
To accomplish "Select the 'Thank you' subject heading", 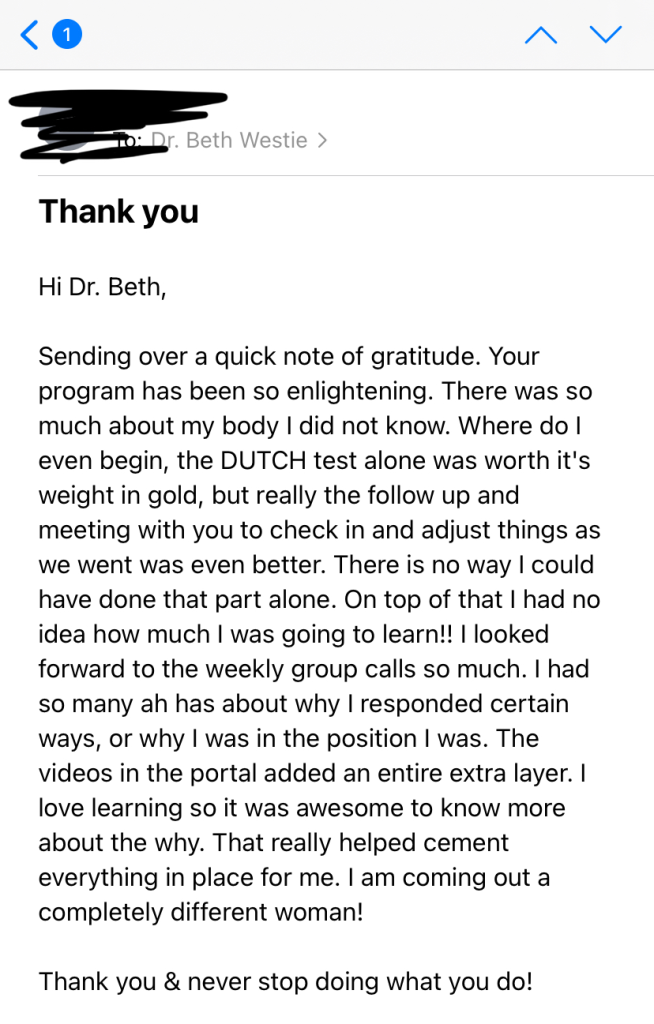I will [119, 212].
